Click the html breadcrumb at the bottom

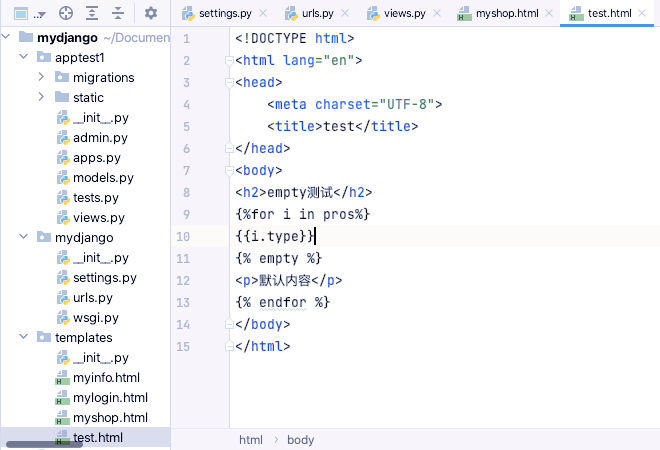[x=251, y=440]
